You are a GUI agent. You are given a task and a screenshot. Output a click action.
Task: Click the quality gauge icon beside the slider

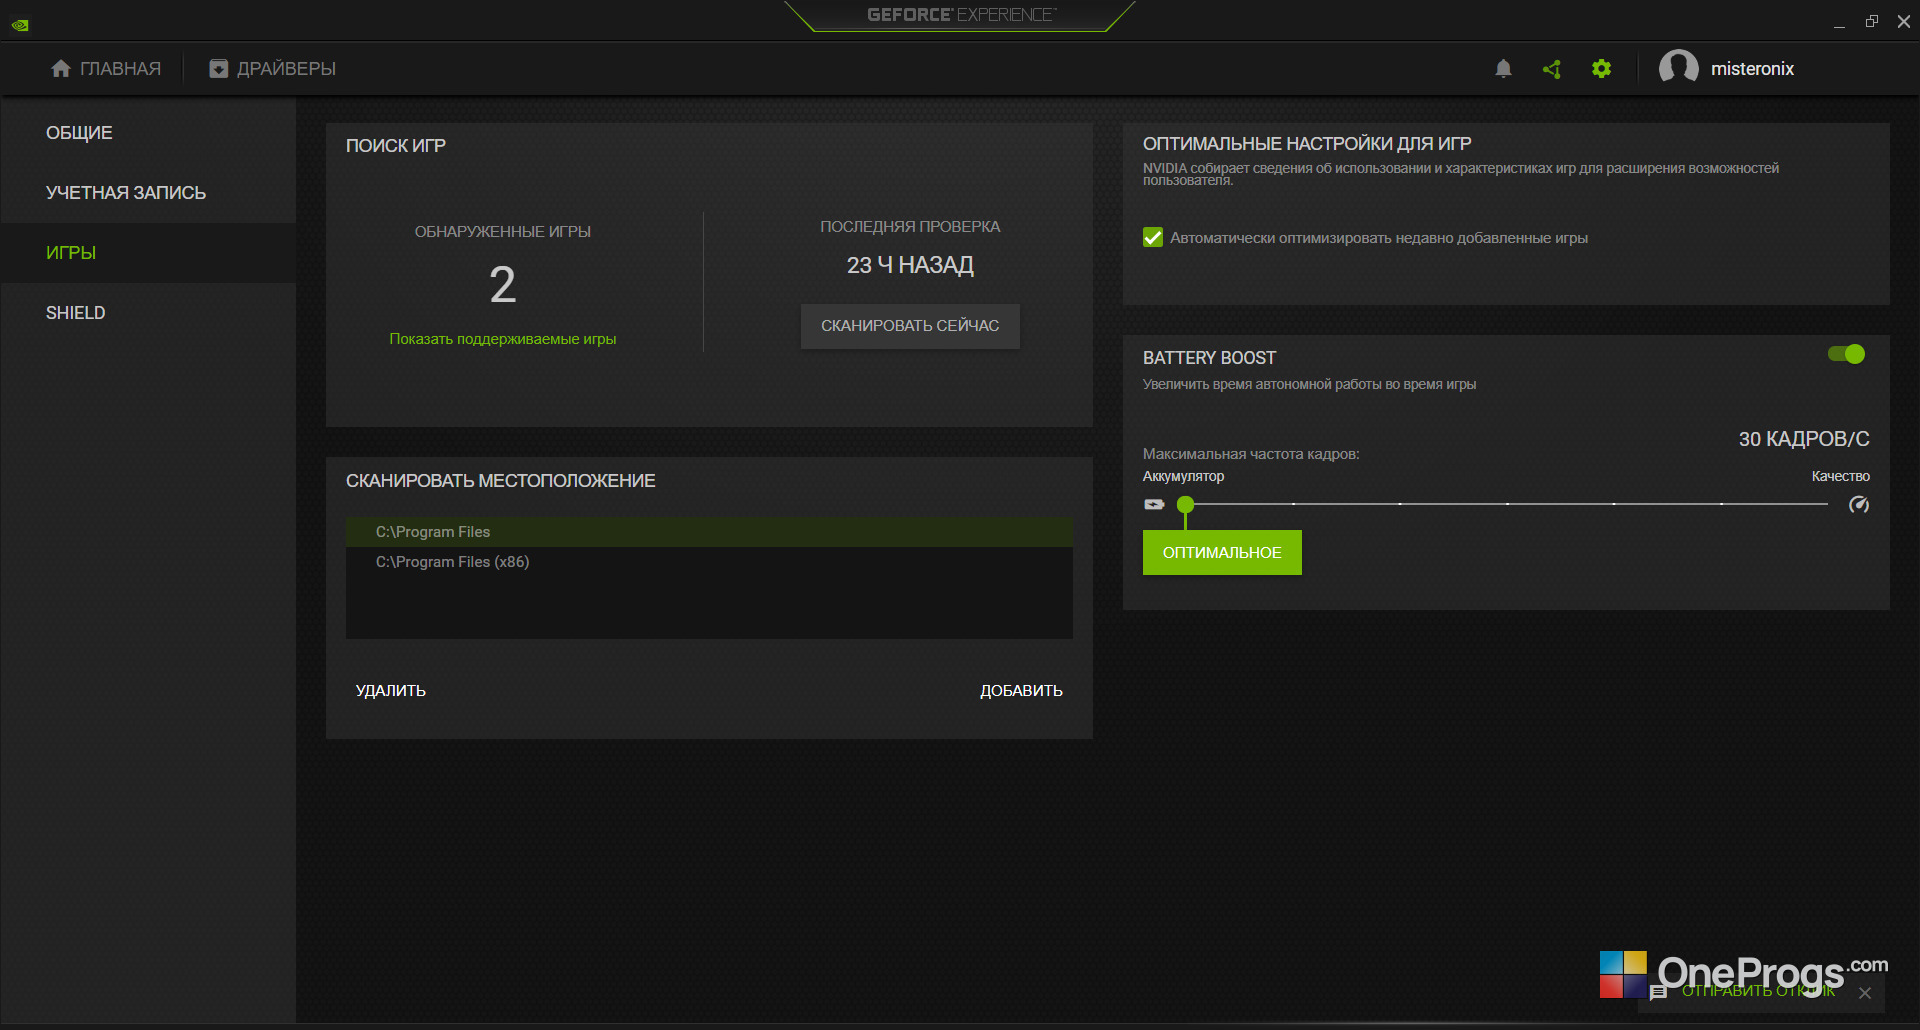coord(1859,504)
